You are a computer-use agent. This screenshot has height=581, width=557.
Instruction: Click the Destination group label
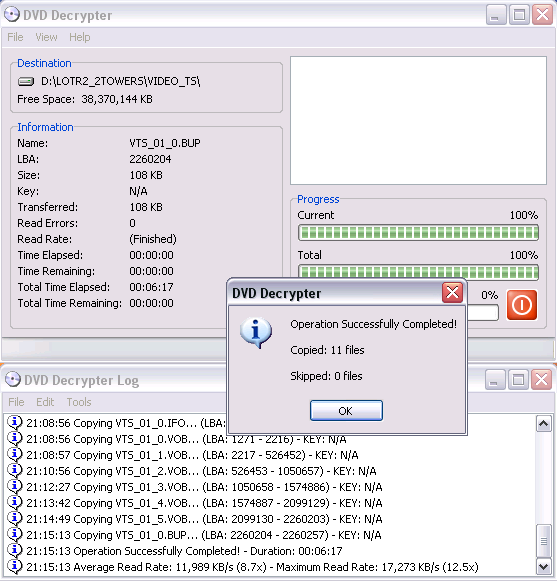44,63
